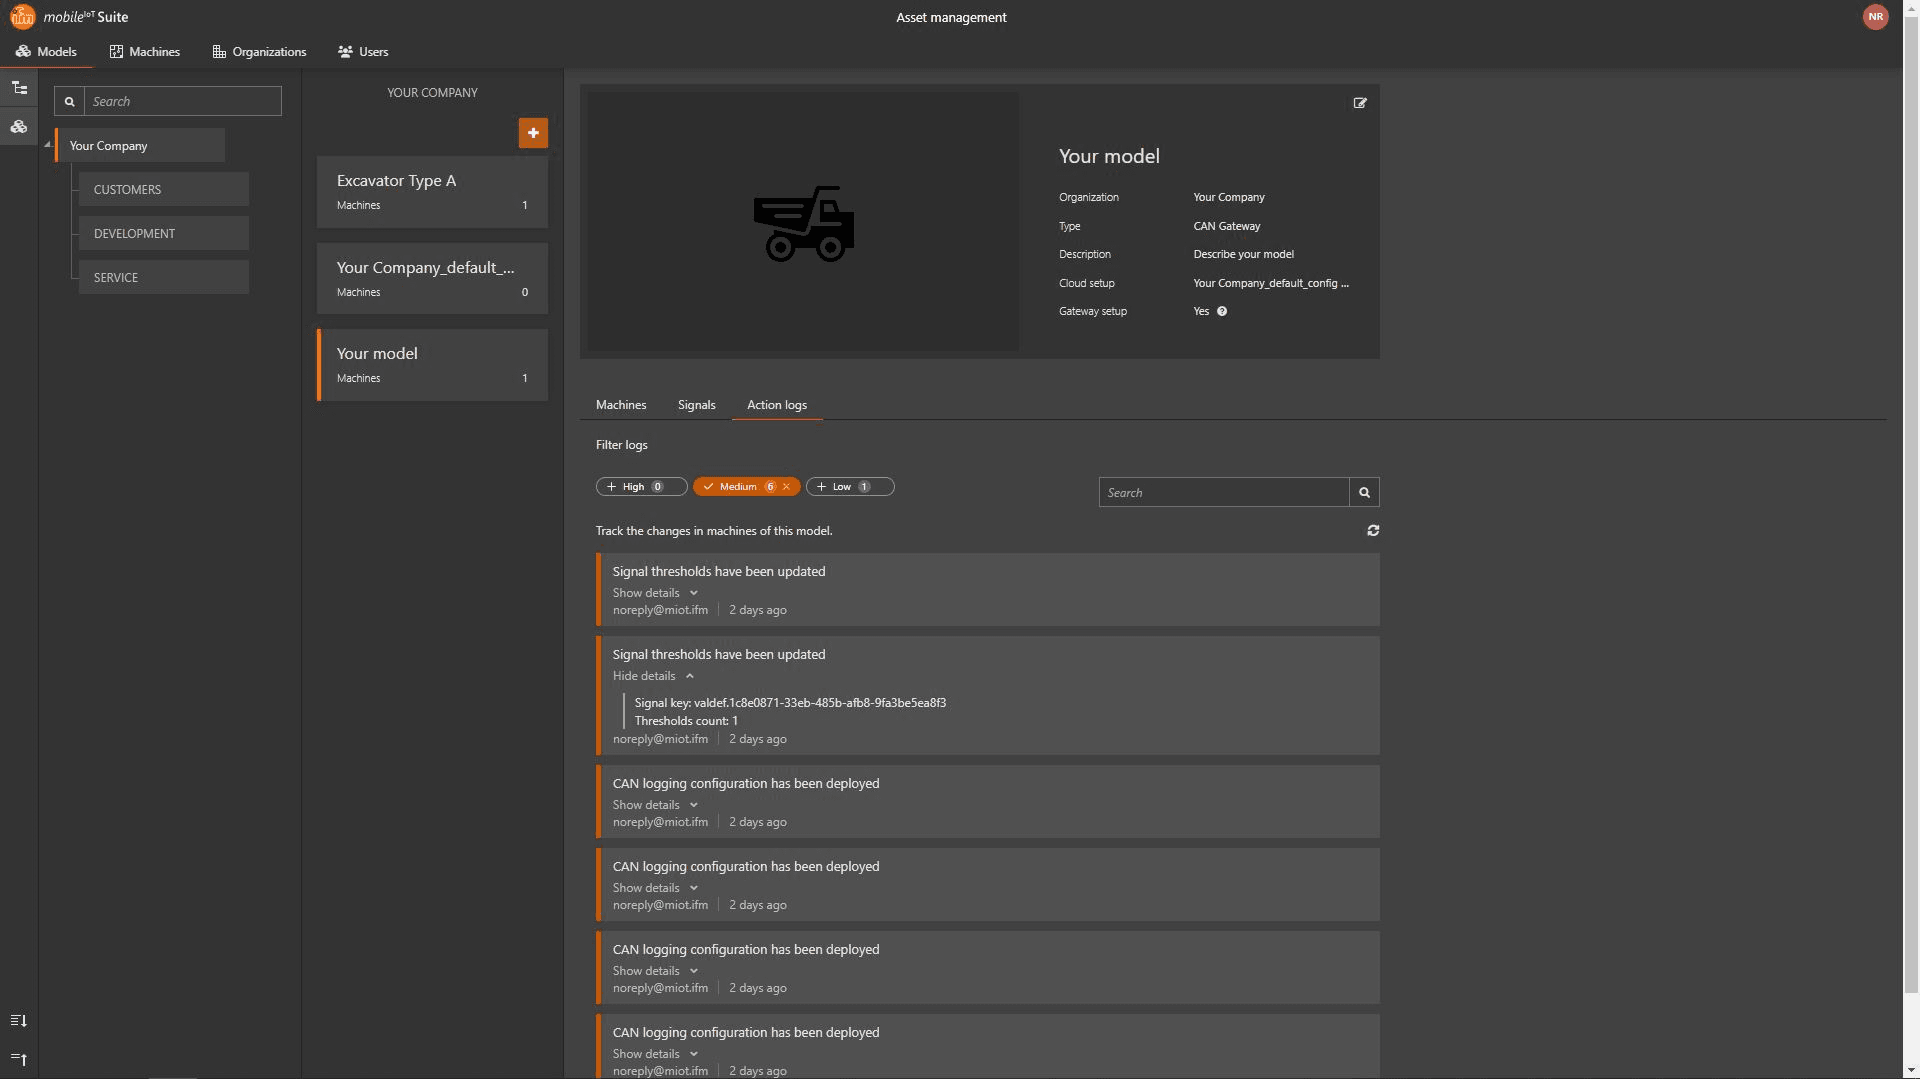Screen dimensions: 1920x1079
Task: Open the Gateway setup help icon
Action: [x=1222, y=312]
